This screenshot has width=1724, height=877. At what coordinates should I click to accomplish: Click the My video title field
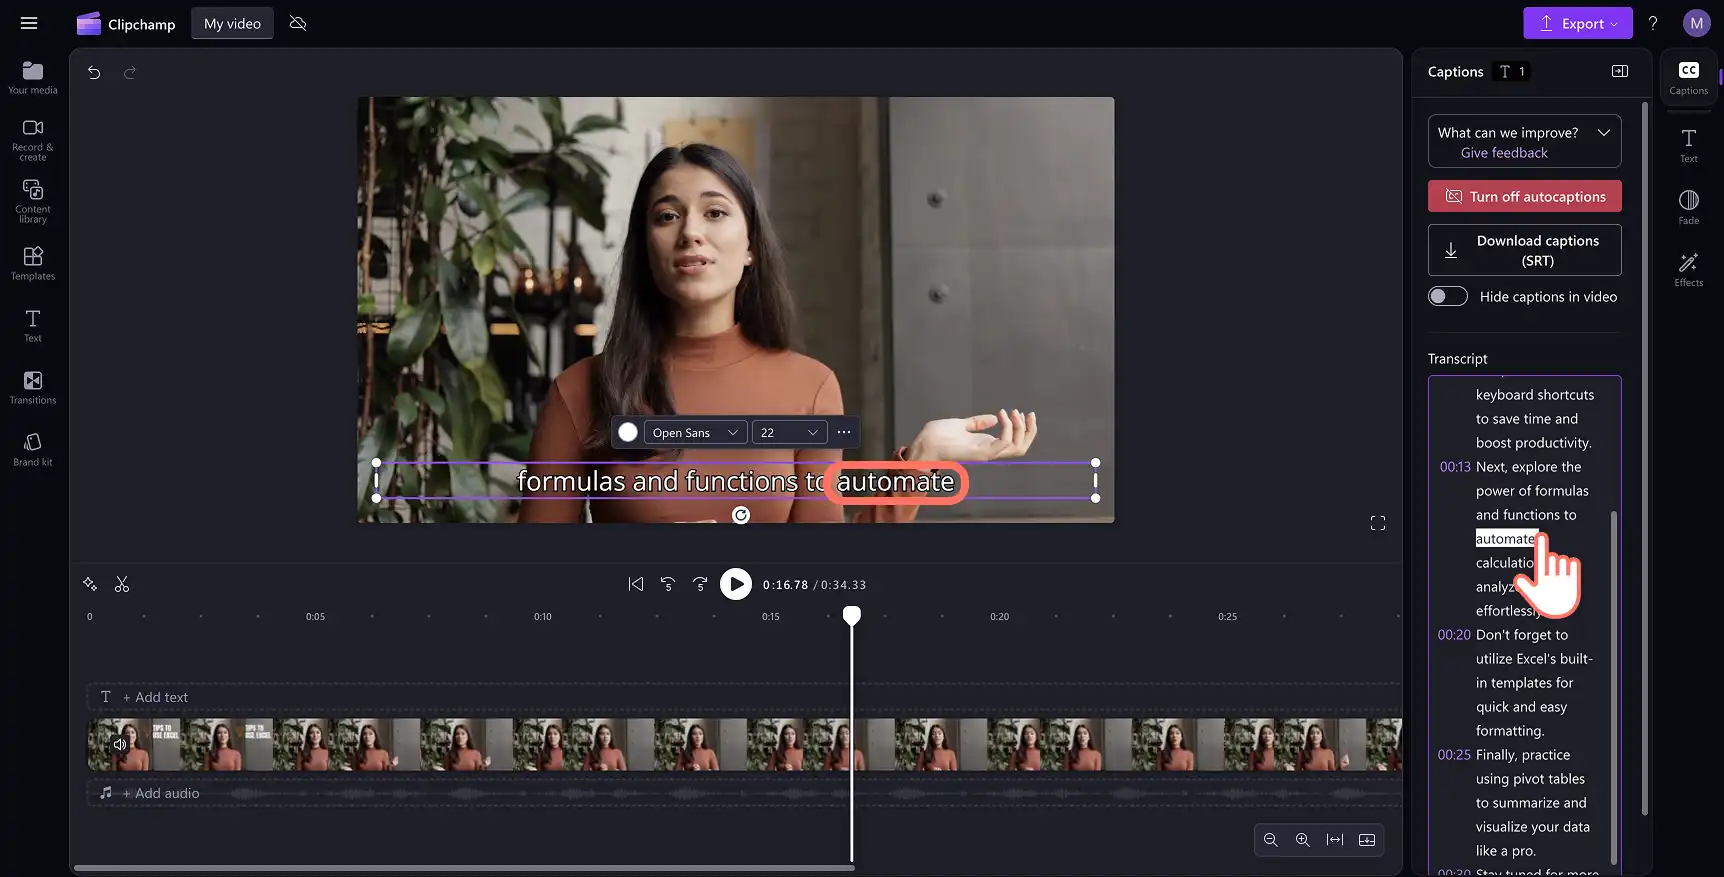click(232, 23)
